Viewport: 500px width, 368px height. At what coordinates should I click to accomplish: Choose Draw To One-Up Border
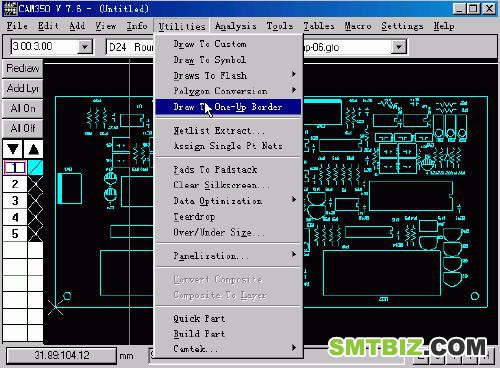tap(229, 107)
